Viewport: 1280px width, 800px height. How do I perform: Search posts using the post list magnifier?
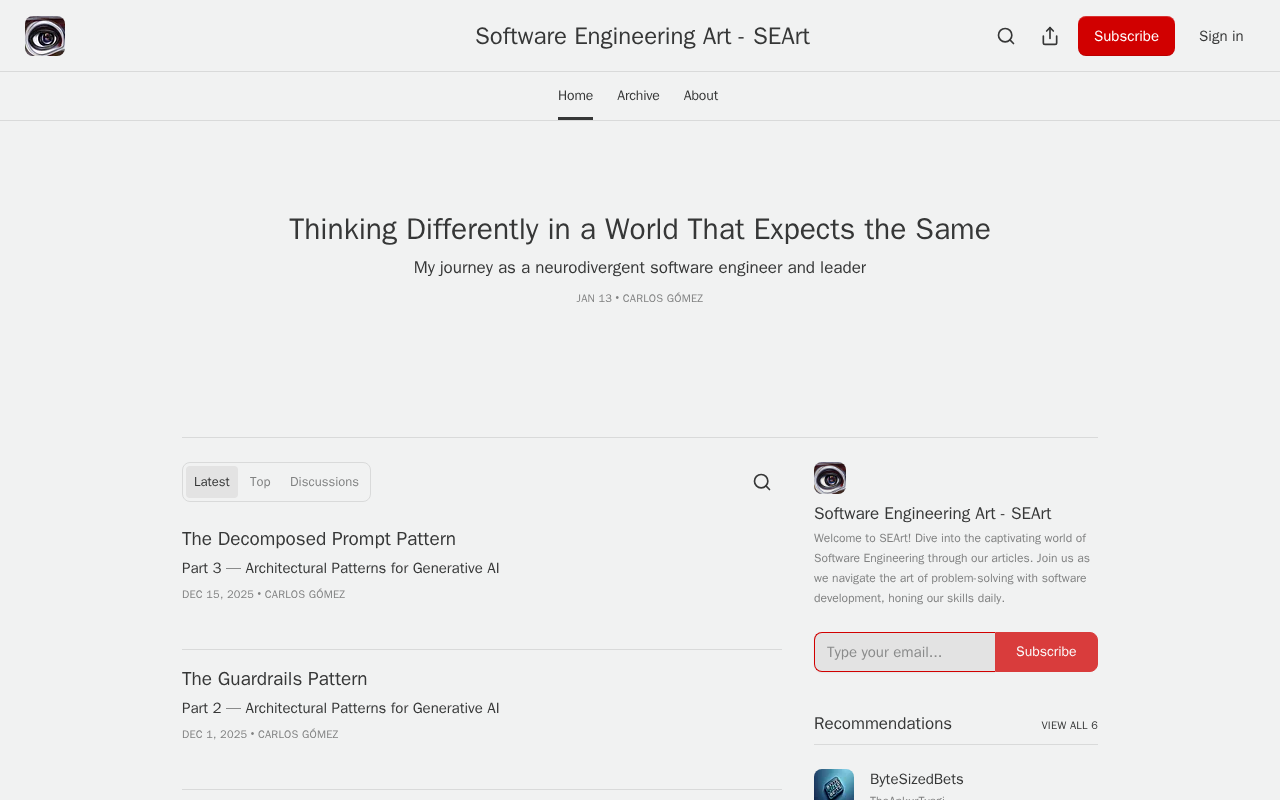762,482
